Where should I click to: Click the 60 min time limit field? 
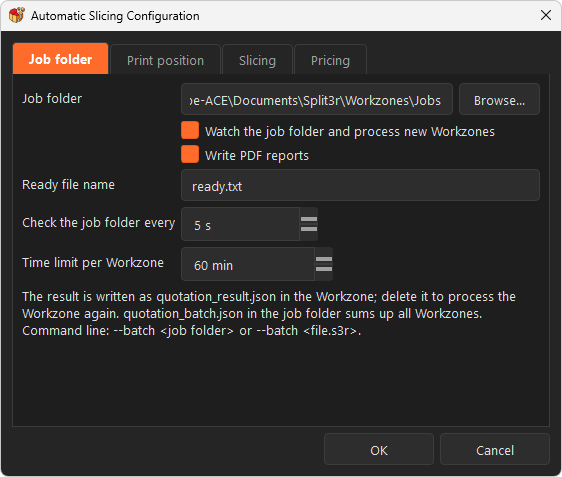(x=248, y=264)
